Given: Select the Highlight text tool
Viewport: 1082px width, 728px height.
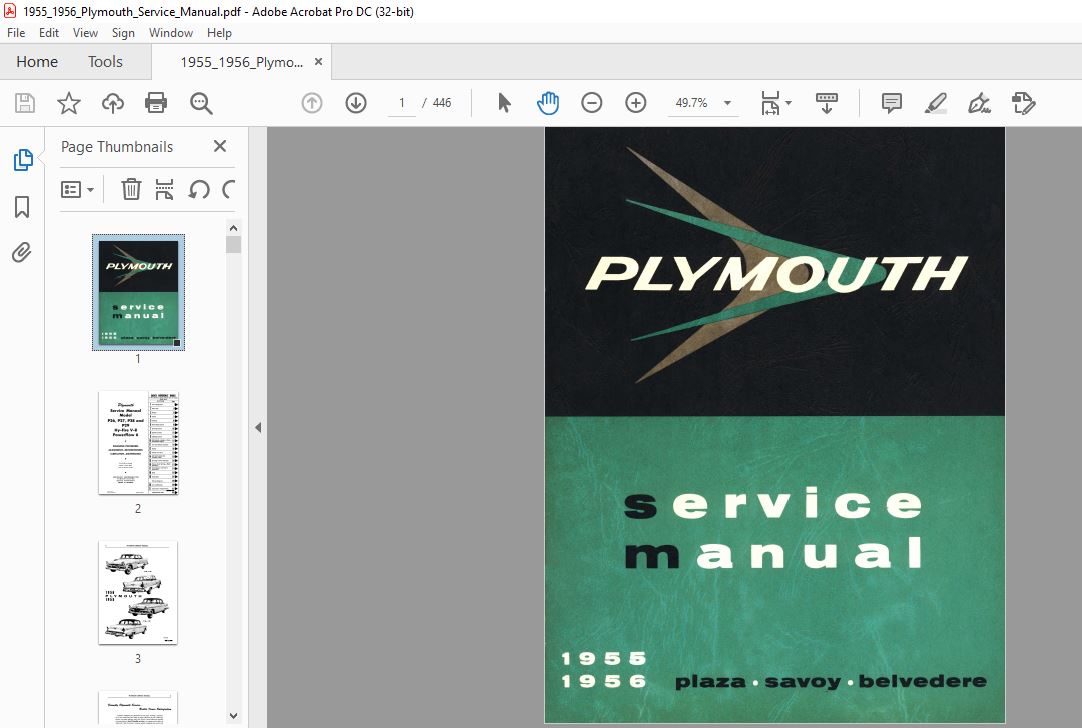Looking at the screenshot, I should tap(936, 104).
